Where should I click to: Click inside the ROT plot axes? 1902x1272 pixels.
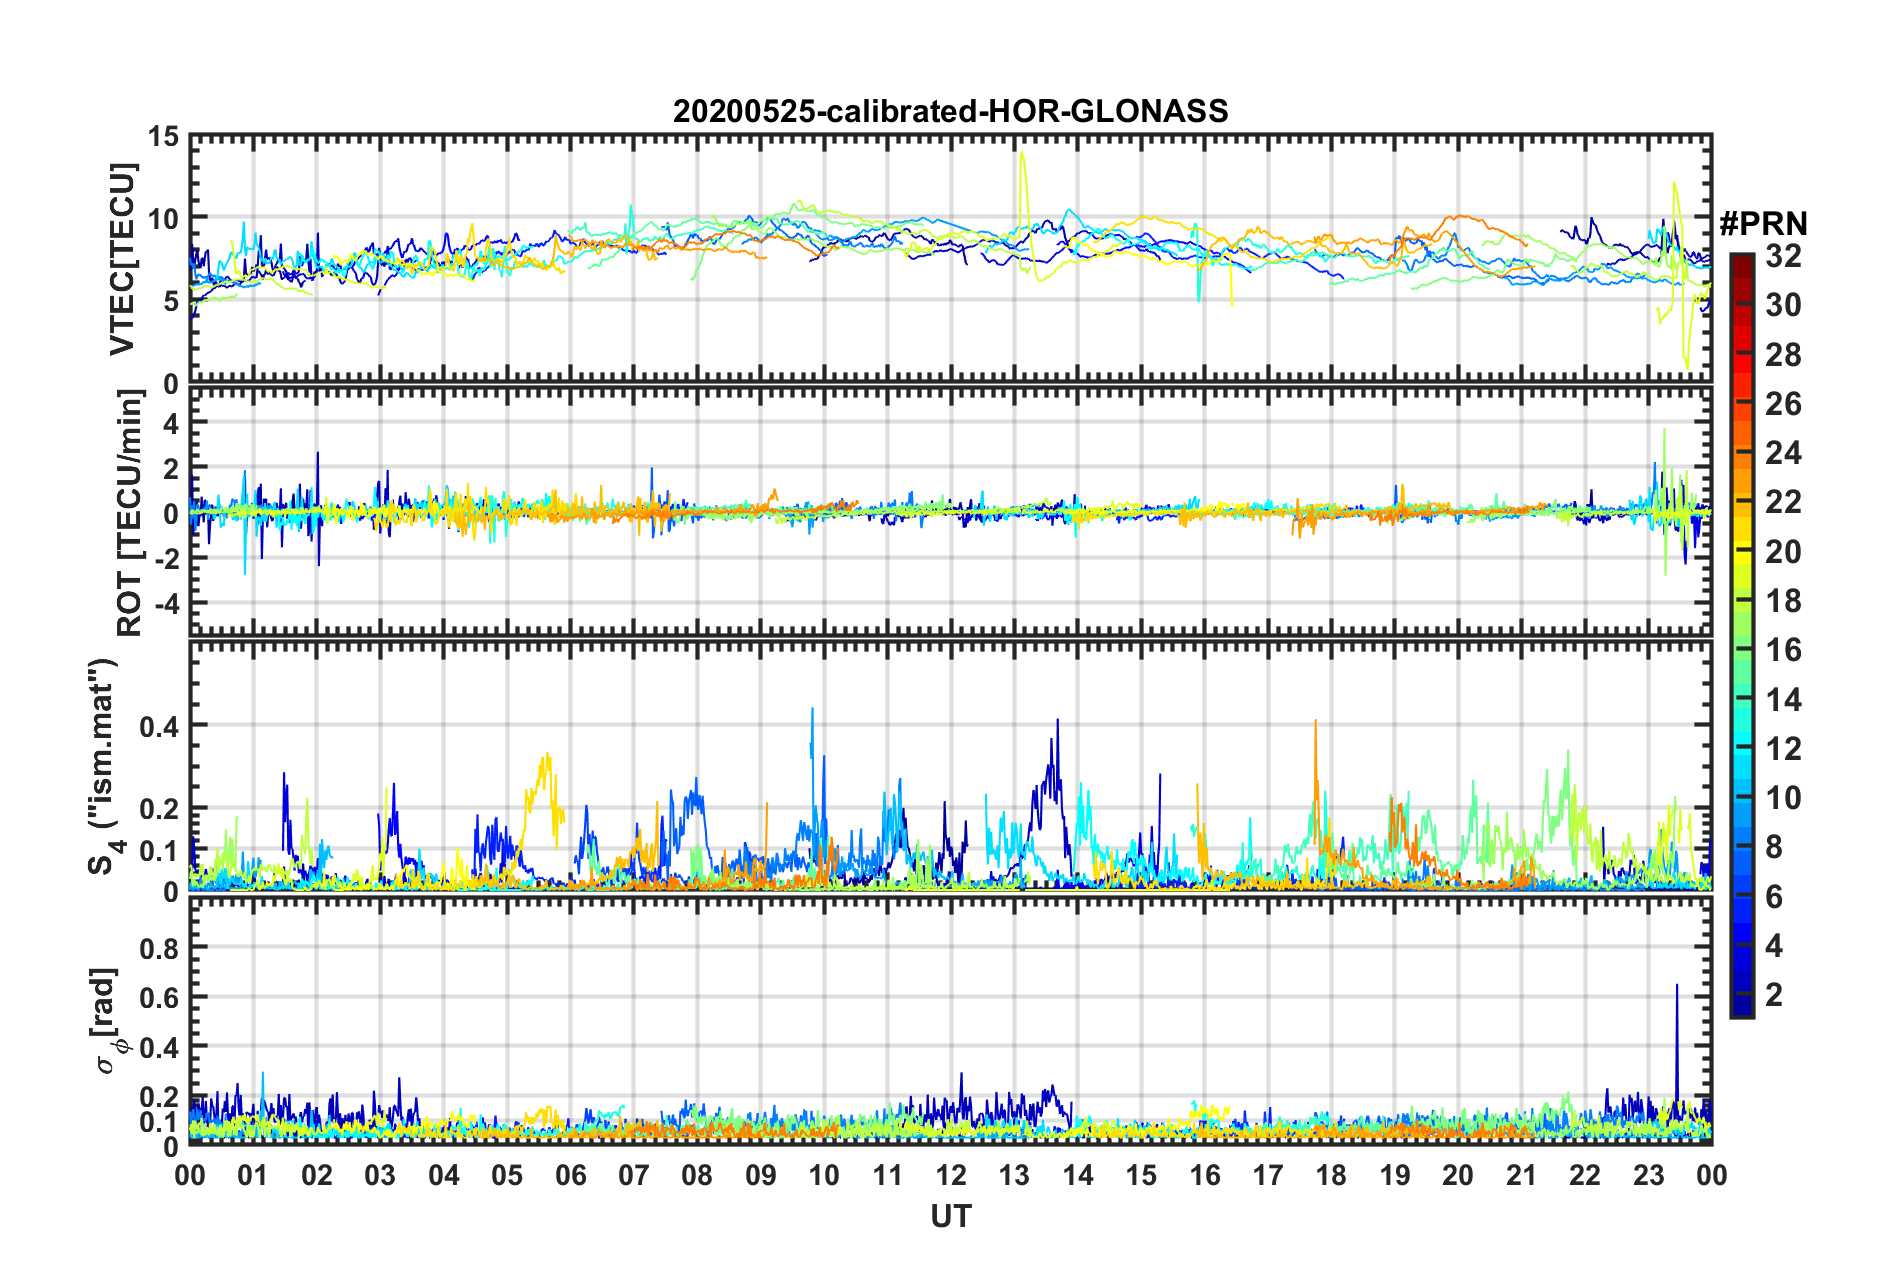pyautogui.click(x=950, y=511)
